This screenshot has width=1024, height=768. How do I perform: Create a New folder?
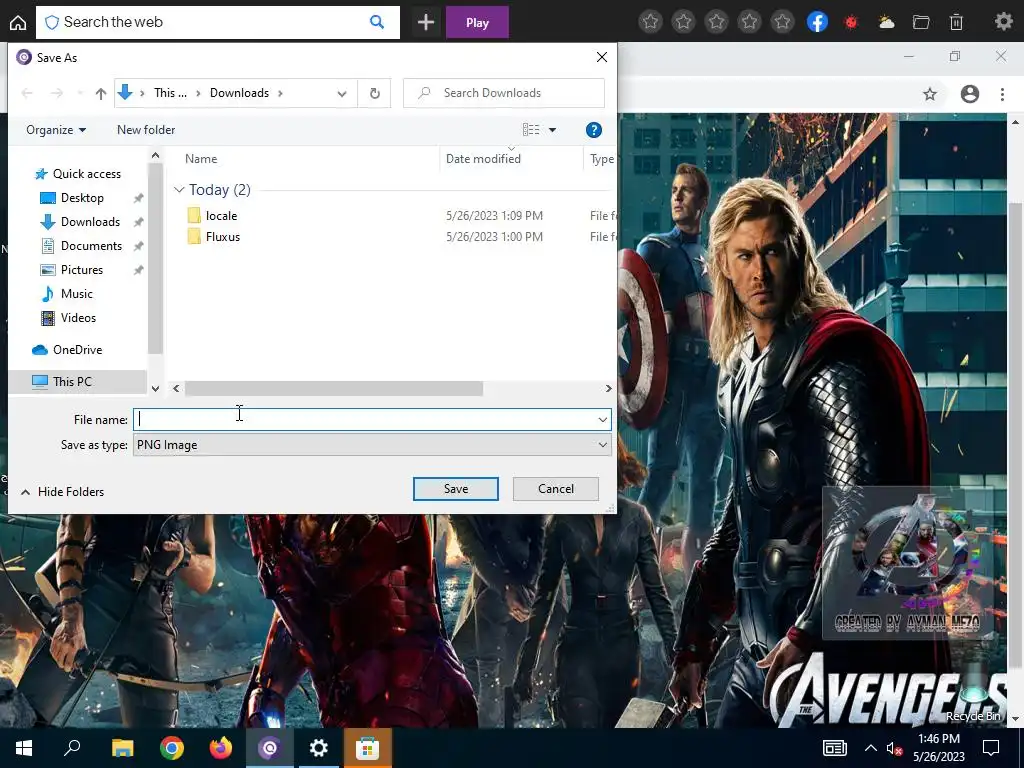(x=146, y=130)
